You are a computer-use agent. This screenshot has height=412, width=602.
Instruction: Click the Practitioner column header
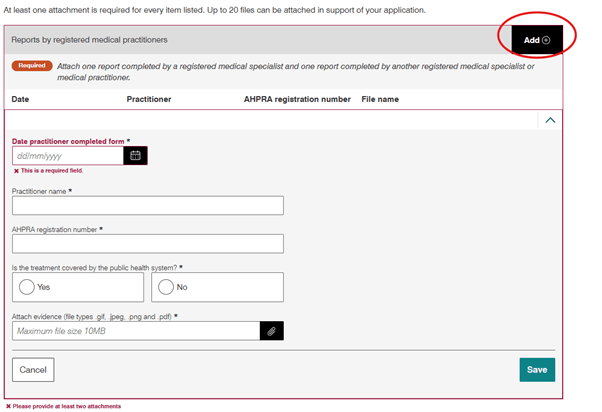(x=149, y=99)
